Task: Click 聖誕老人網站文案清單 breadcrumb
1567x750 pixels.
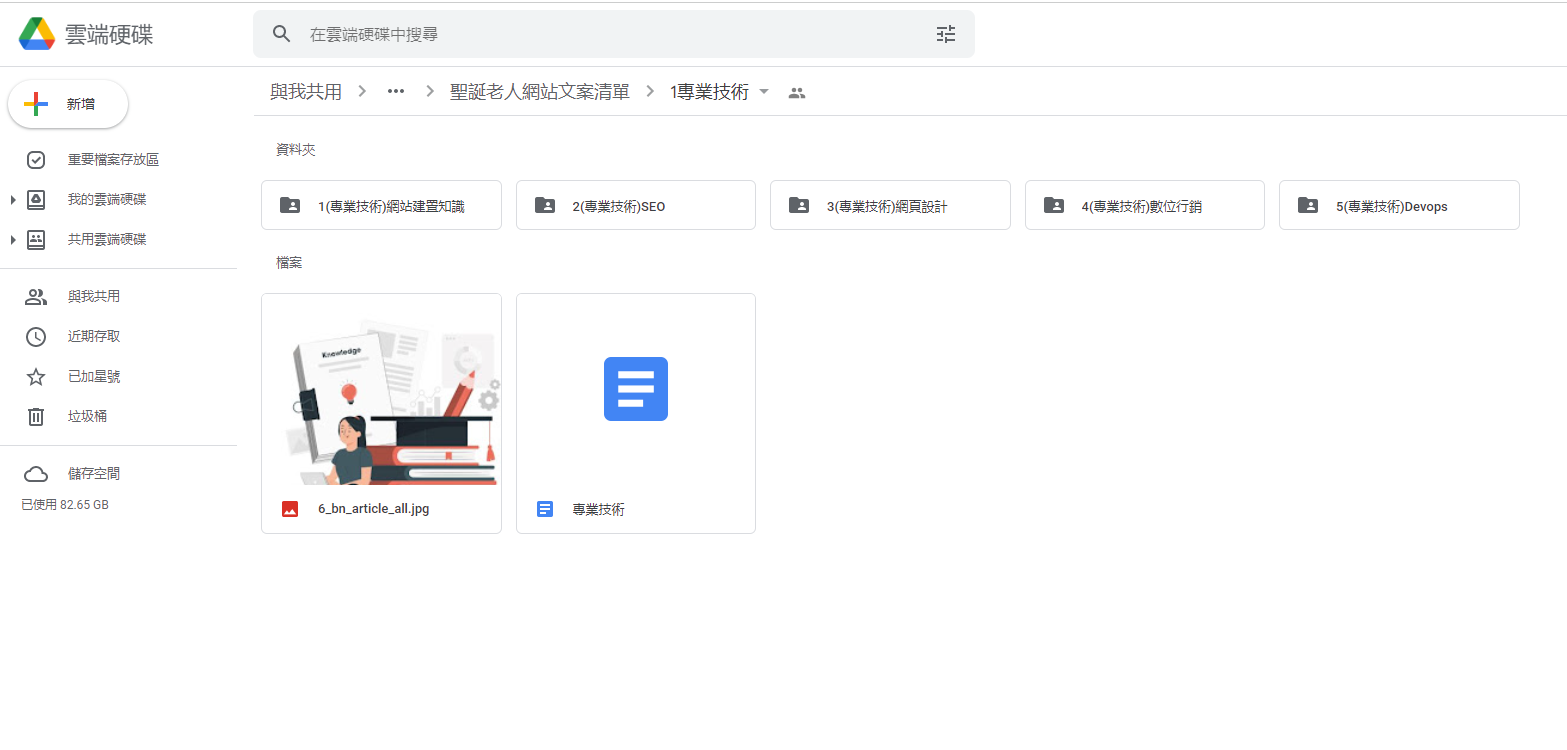Action: 540,92
